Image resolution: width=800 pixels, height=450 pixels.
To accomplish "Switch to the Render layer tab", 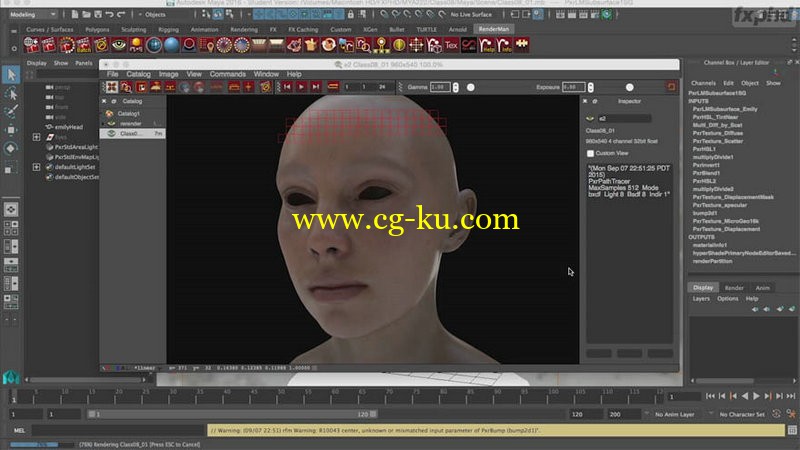I will pyautogui.click(x=734, y=288).
